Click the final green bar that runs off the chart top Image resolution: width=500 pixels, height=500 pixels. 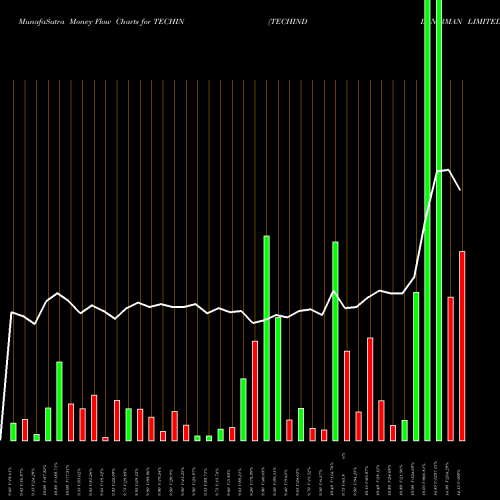tap(439, 220)
